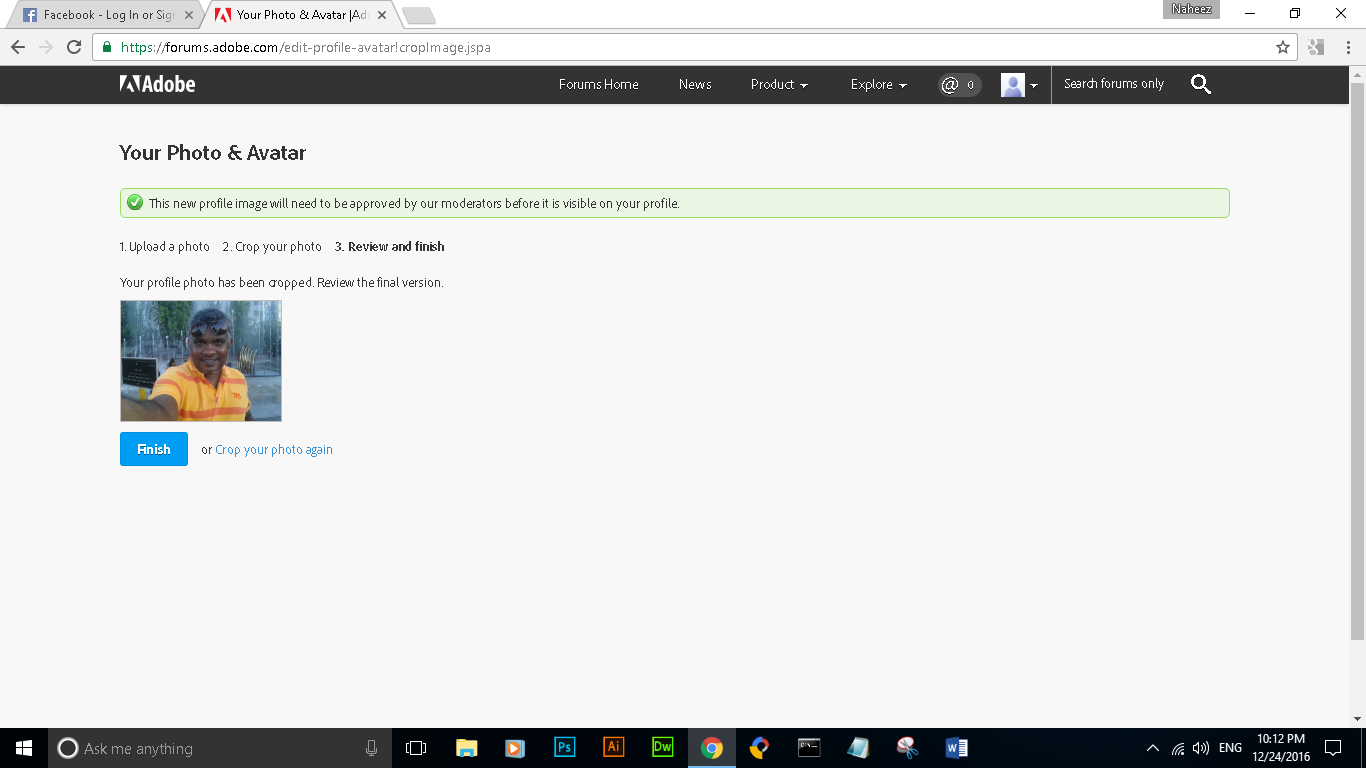1366x768 pixels.
Task: Reload the page with refresh icon
Action: tap(74, 47)
